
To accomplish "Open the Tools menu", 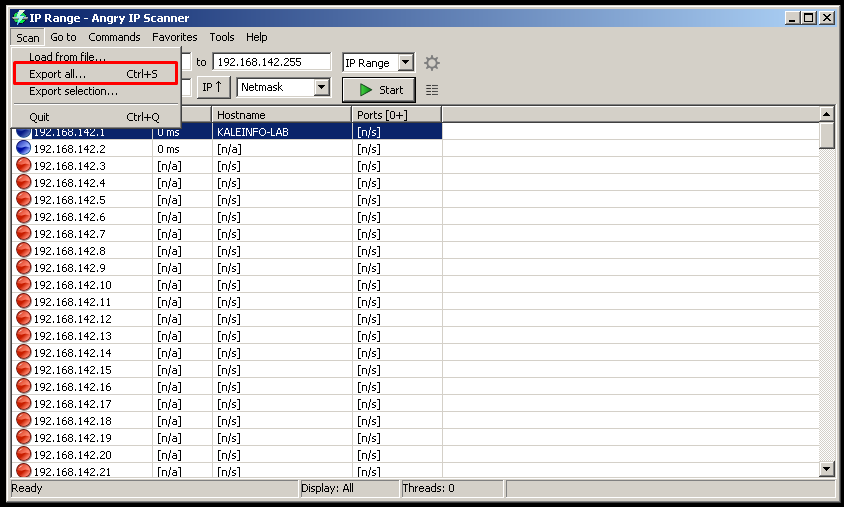I will tap(222, 37).
